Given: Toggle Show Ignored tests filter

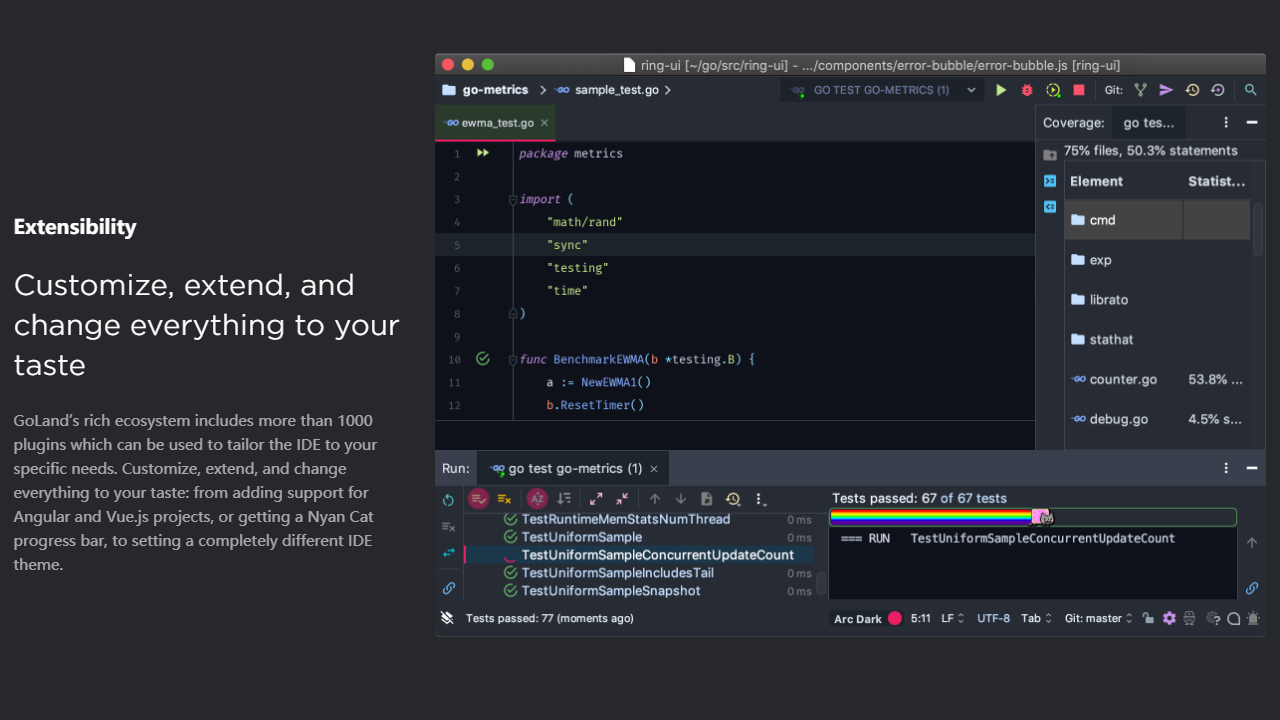Looking at the screenshot, I should coord(505,499).
